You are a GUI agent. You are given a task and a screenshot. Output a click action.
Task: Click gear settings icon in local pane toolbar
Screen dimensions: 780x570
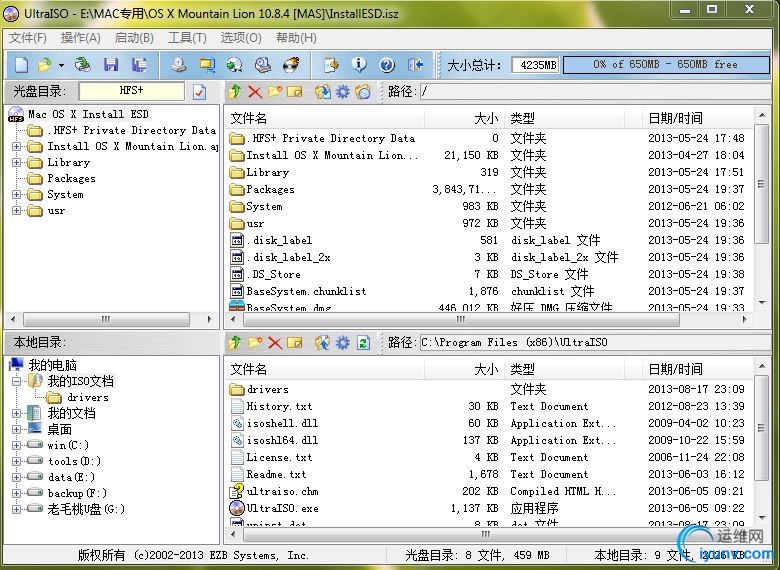(x=343, y=343)
